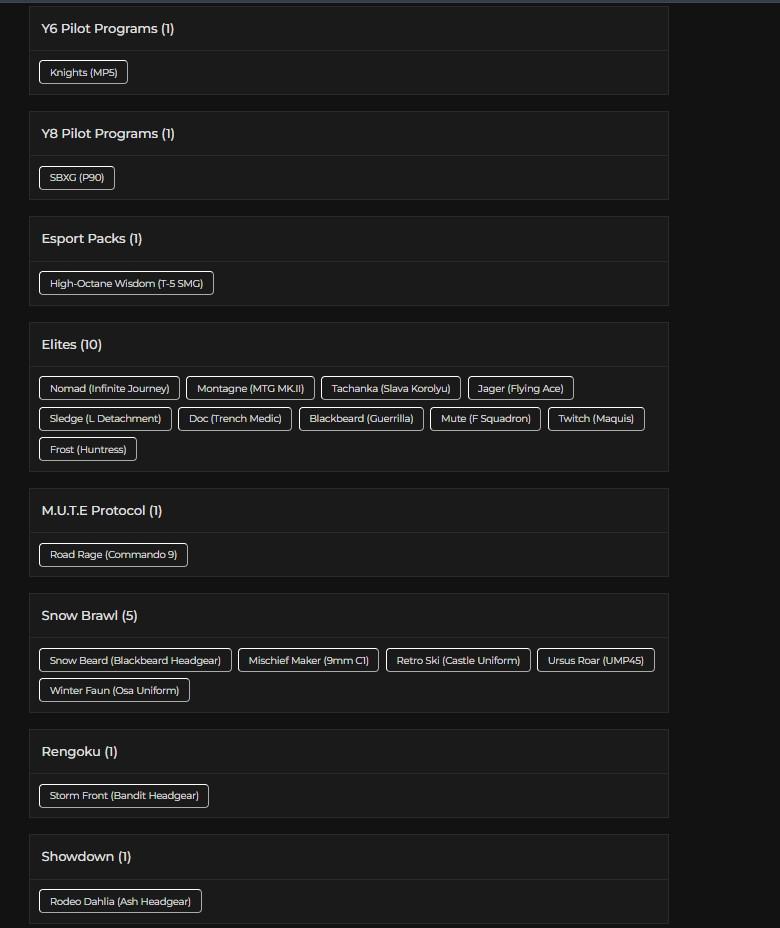Screen dimensions: 780x928
Task: Click Road Rage (Commando 9) item
Action: [x=113, y=555]
